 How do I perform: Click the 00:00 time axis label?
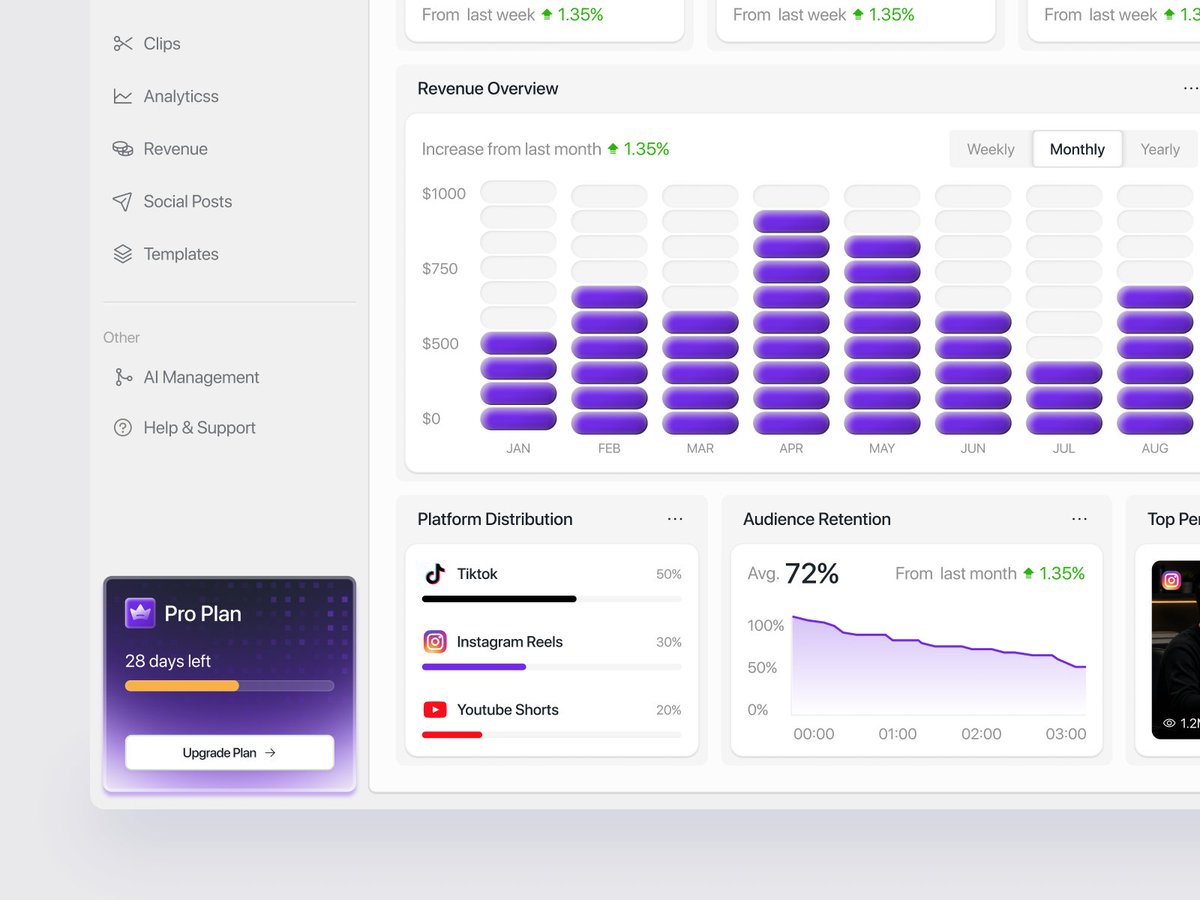[x=814, y=734]
